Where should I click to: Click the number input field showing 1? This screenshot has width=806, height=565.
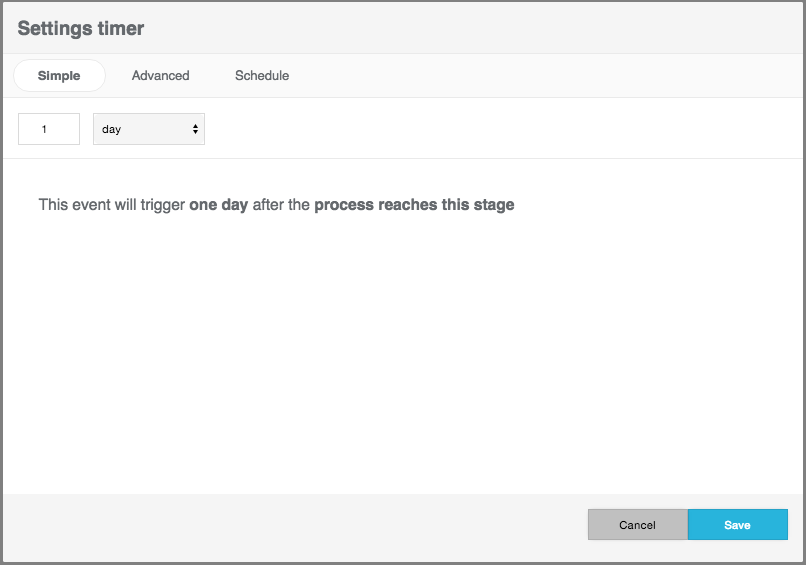pos(49,129)
